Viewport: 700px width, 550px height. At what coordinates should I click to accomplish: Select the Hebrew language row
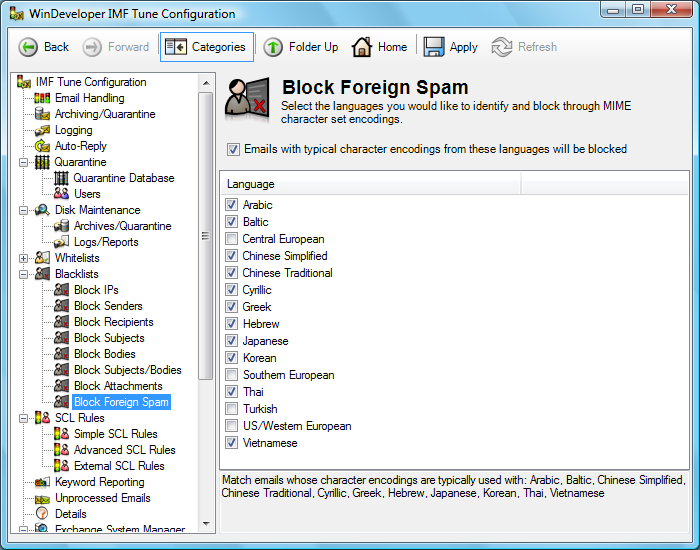coord(261,324)
